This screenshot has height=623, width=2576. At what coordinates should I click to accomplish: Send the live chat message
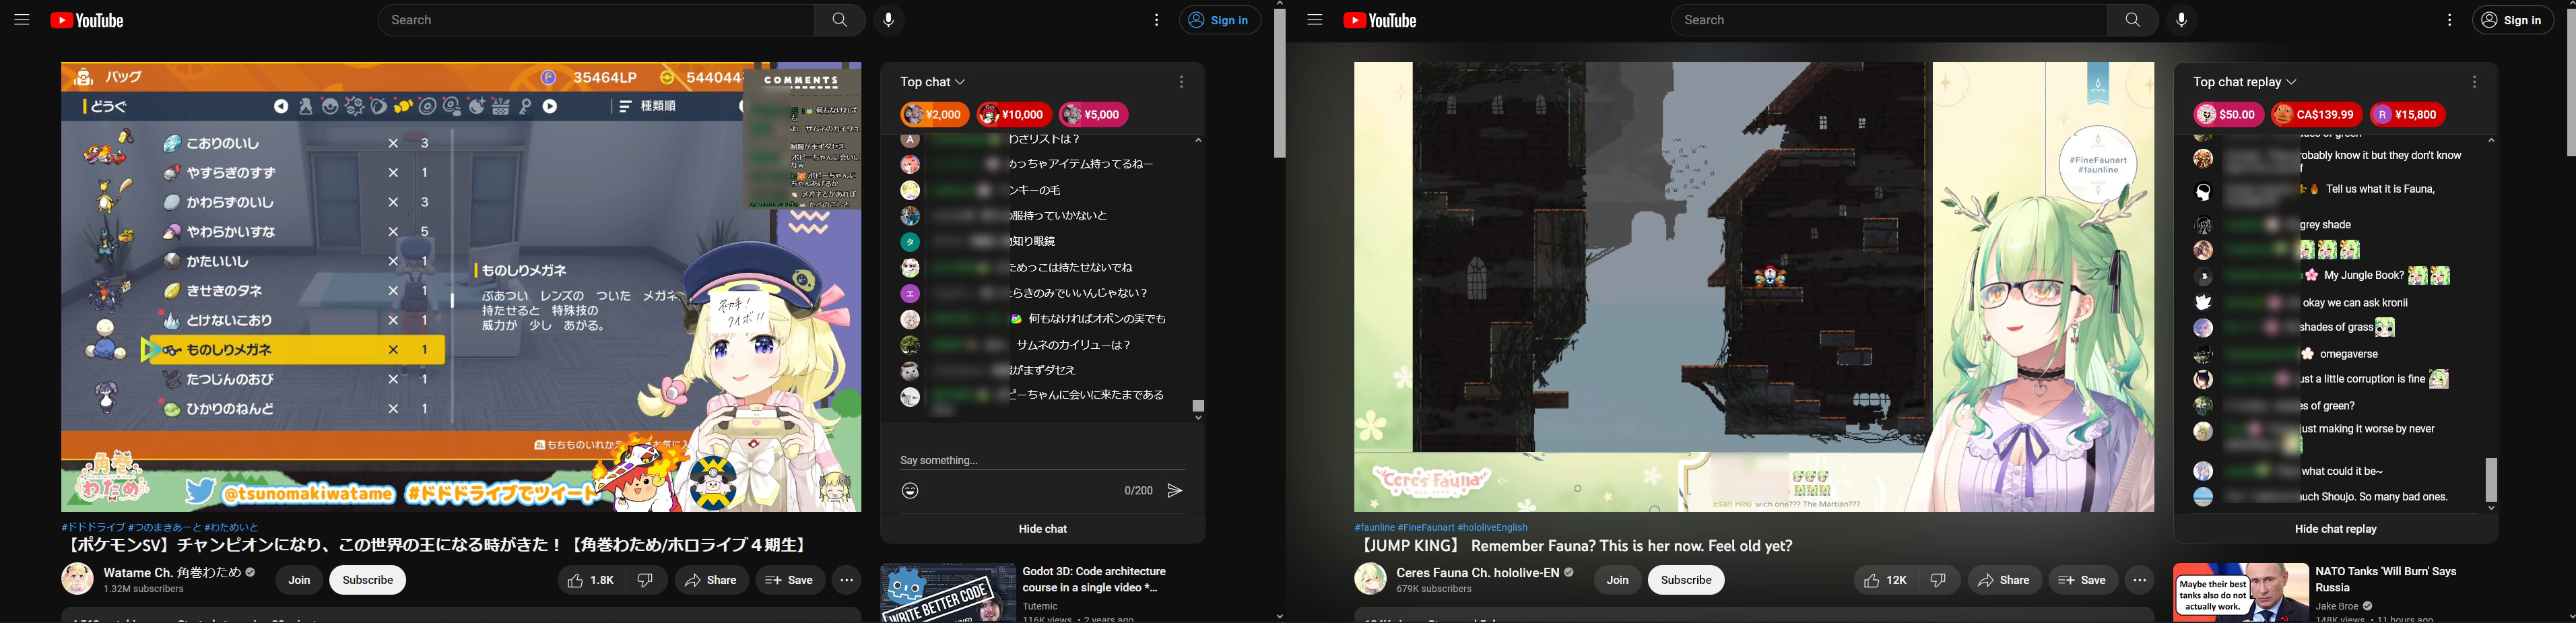tap(1175, 490)
